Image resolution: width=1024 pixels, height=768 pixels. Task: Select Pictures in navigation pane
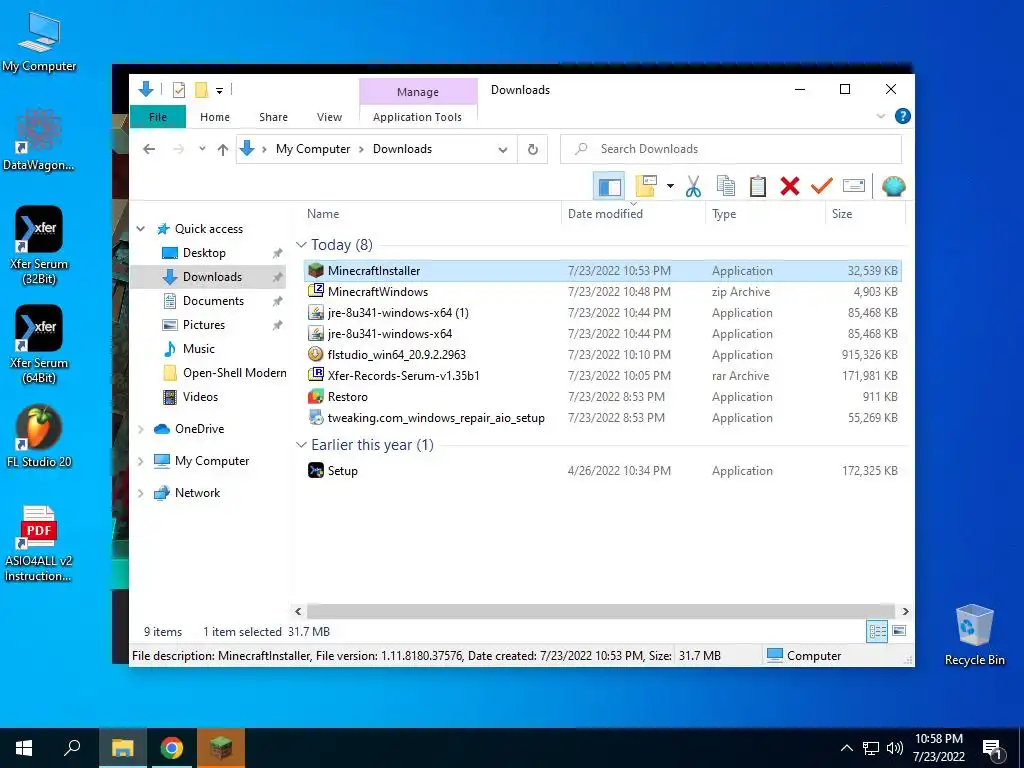204,325
